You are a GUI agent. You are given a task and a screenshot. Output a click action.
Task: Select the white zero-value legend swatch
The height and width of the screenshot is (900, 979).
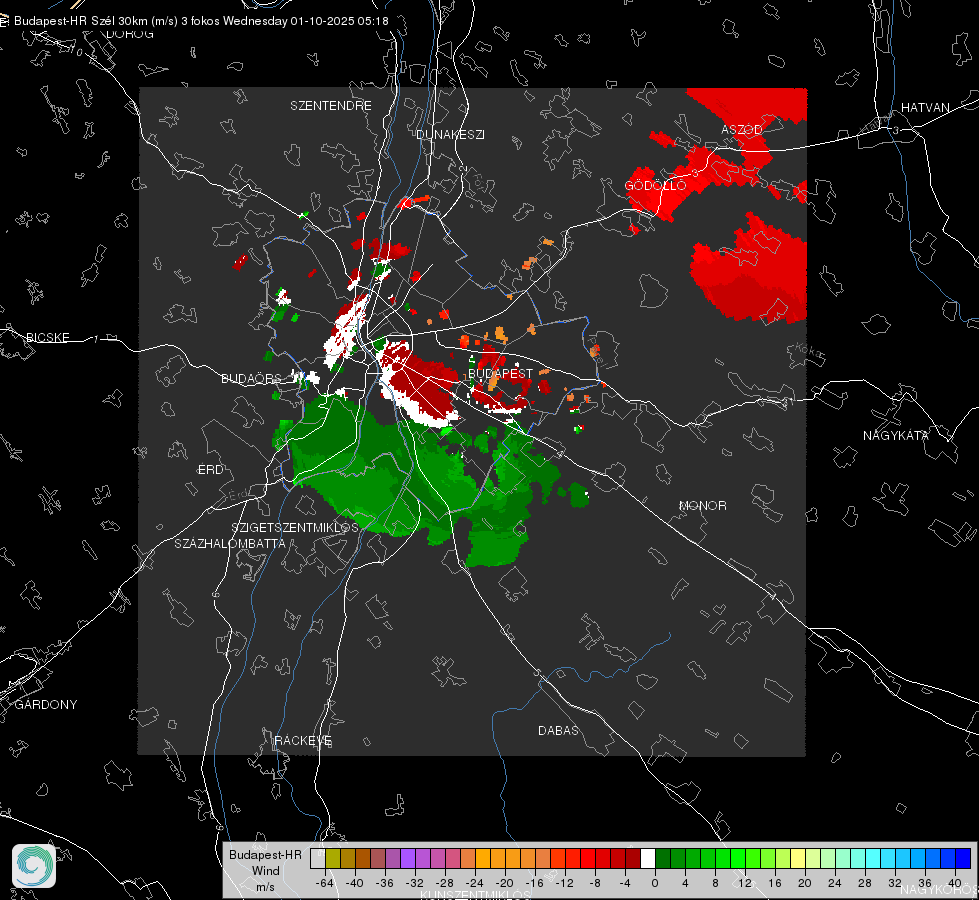point(647,858)
